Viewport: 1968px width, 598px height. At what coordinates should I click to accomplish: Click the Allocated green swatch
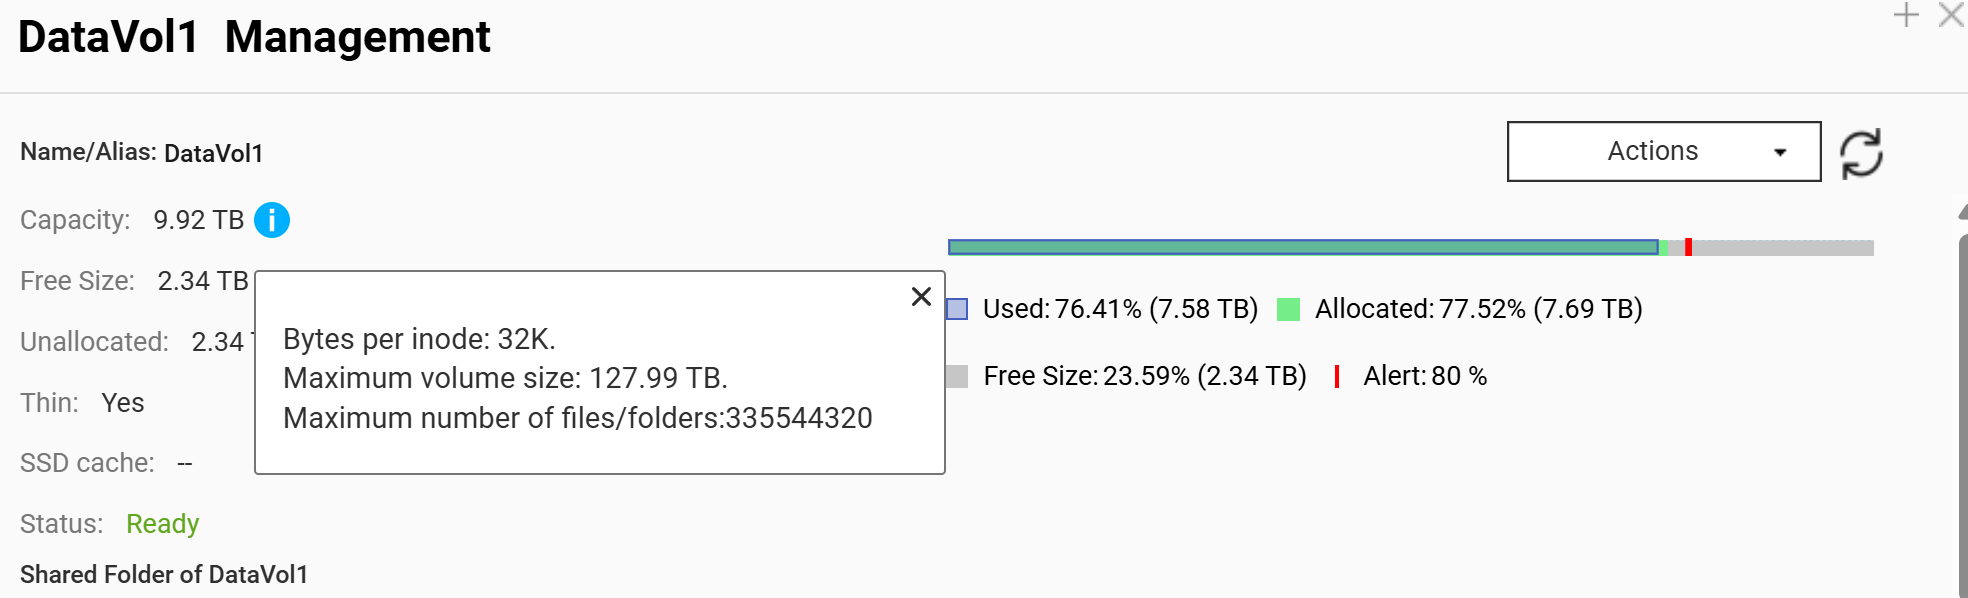click(1288, 309)
